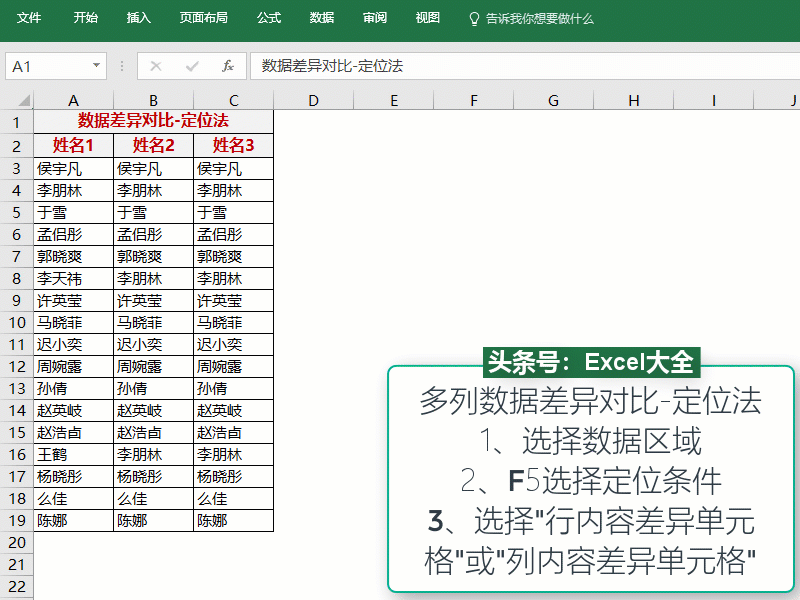Click the formula bar Enter checkmark icon
The width and height of the screenshot is (800, 600).
tap(190, 64)
